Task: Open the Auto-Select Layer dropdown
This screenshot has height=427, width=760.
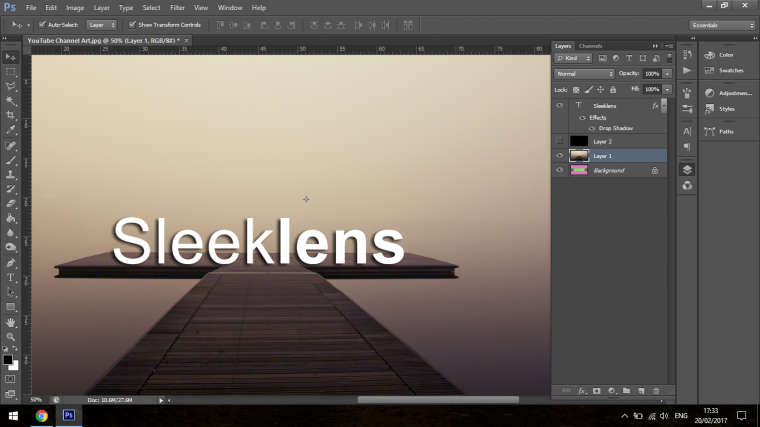Action: (101, 25)
